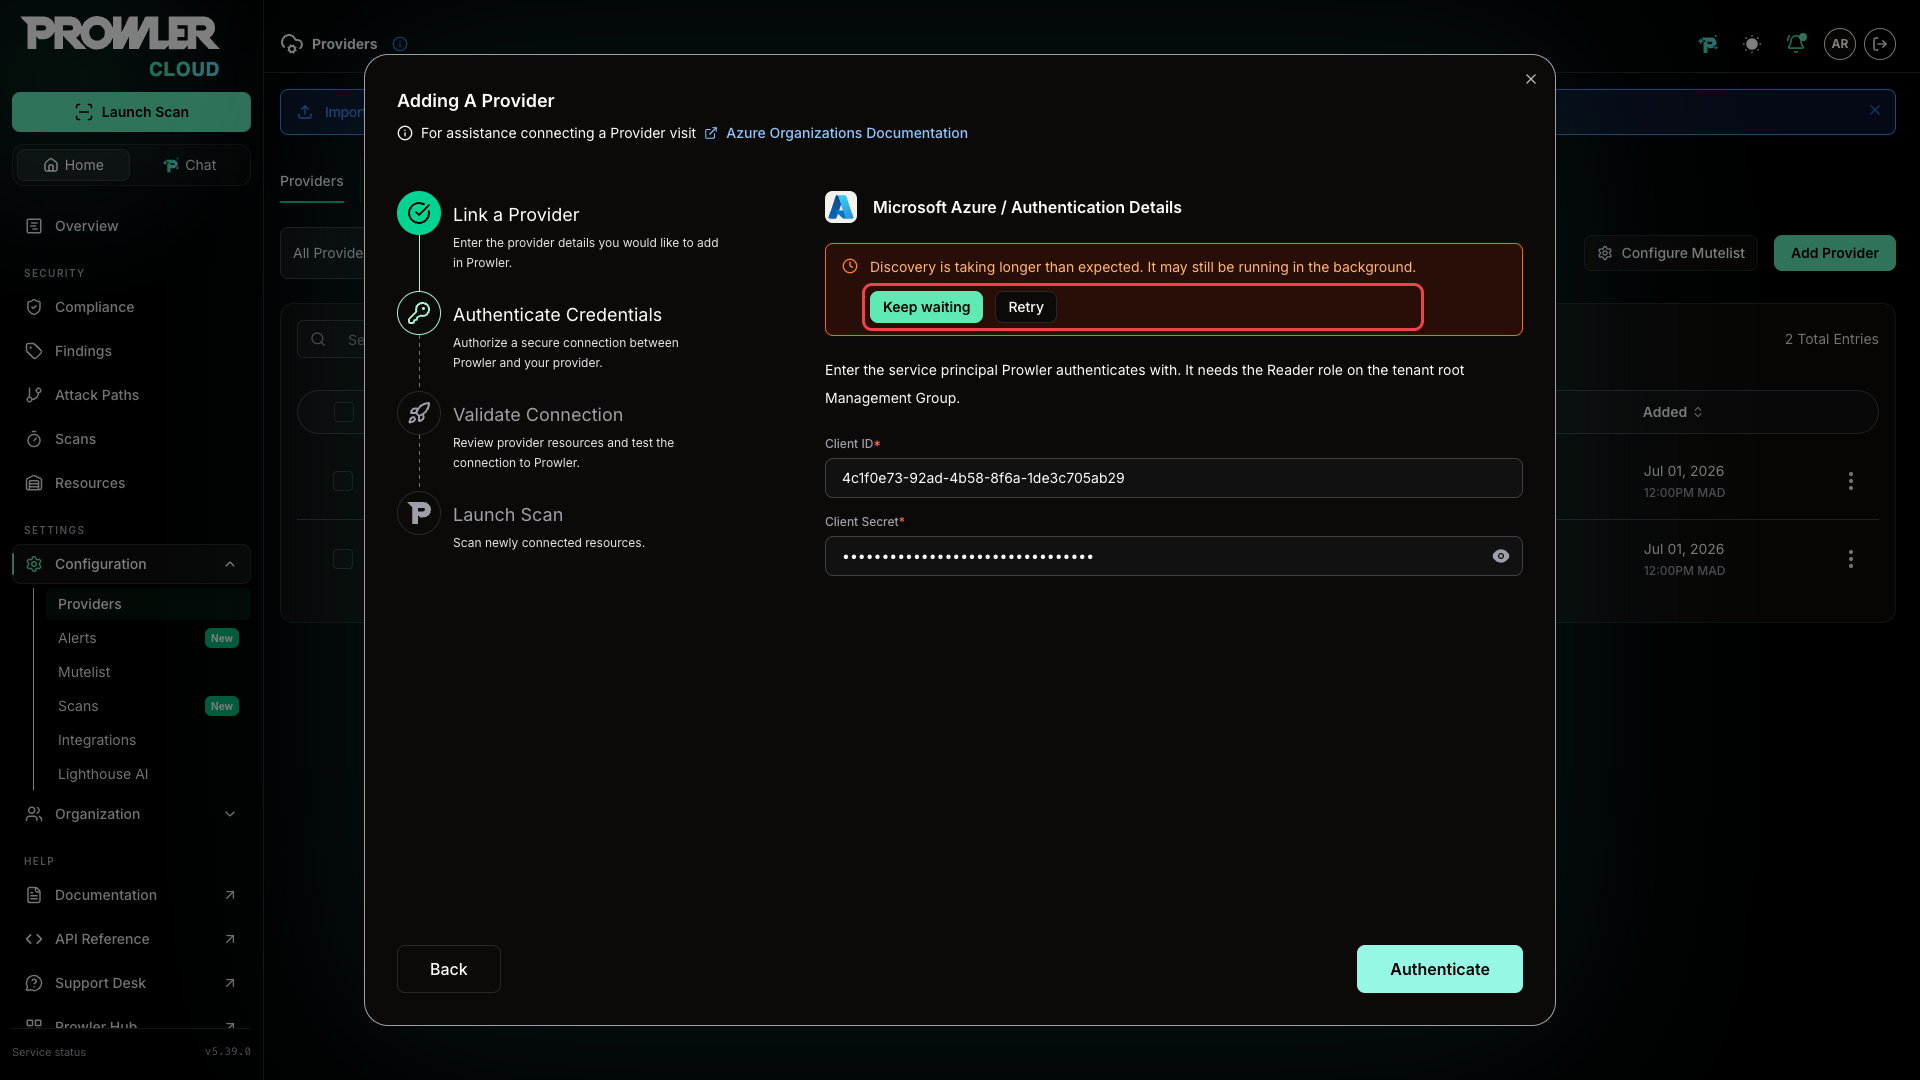The width and height of the screenshot is (1920, 1080).
Task: Close the Adding A Provider dialog
Action: point(1531,79)
